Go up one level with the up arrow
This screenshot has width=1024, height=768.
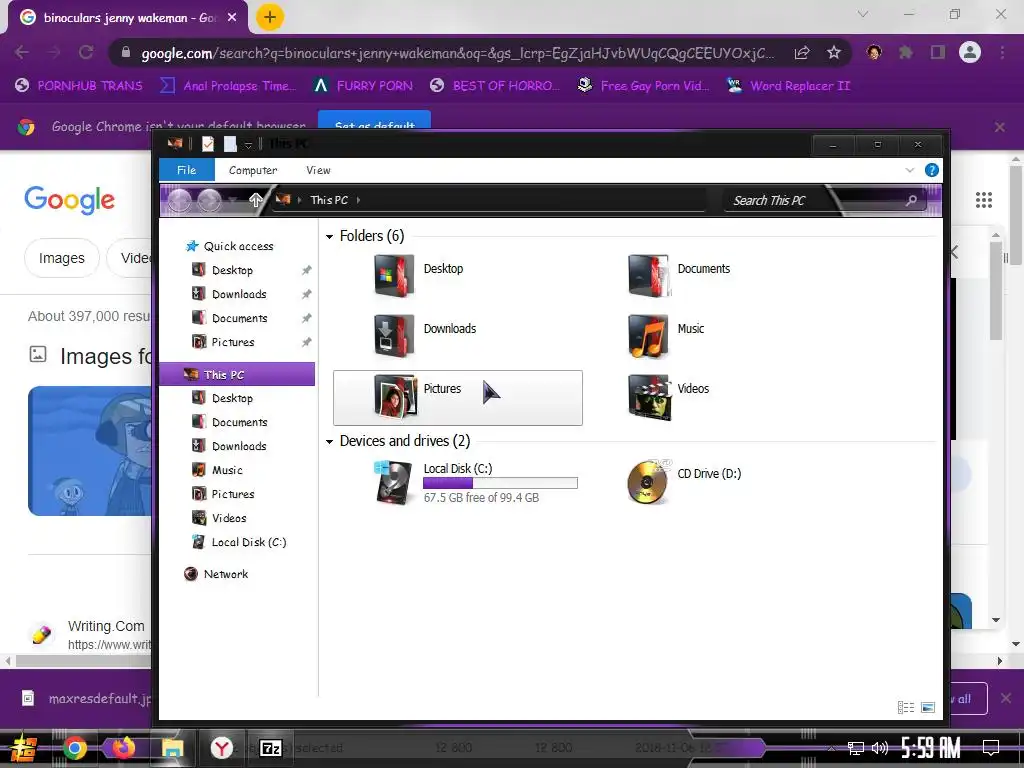255,200
